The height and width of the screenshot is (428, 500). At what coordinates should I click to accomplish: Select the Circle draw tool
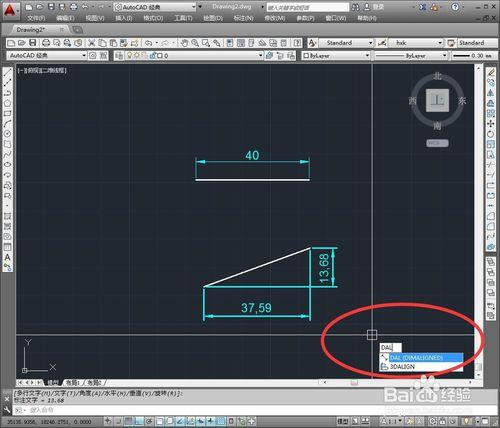tap(7, 134)
